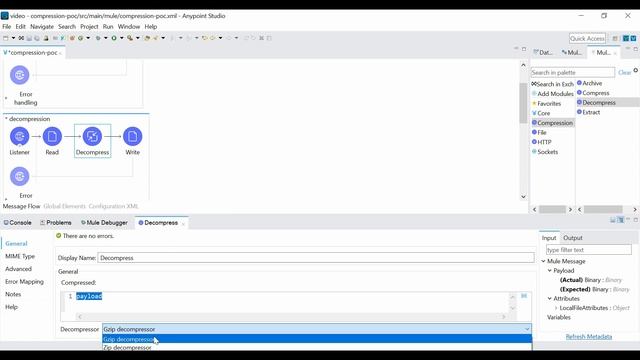Clear the palette search

[x=624, y=73]
